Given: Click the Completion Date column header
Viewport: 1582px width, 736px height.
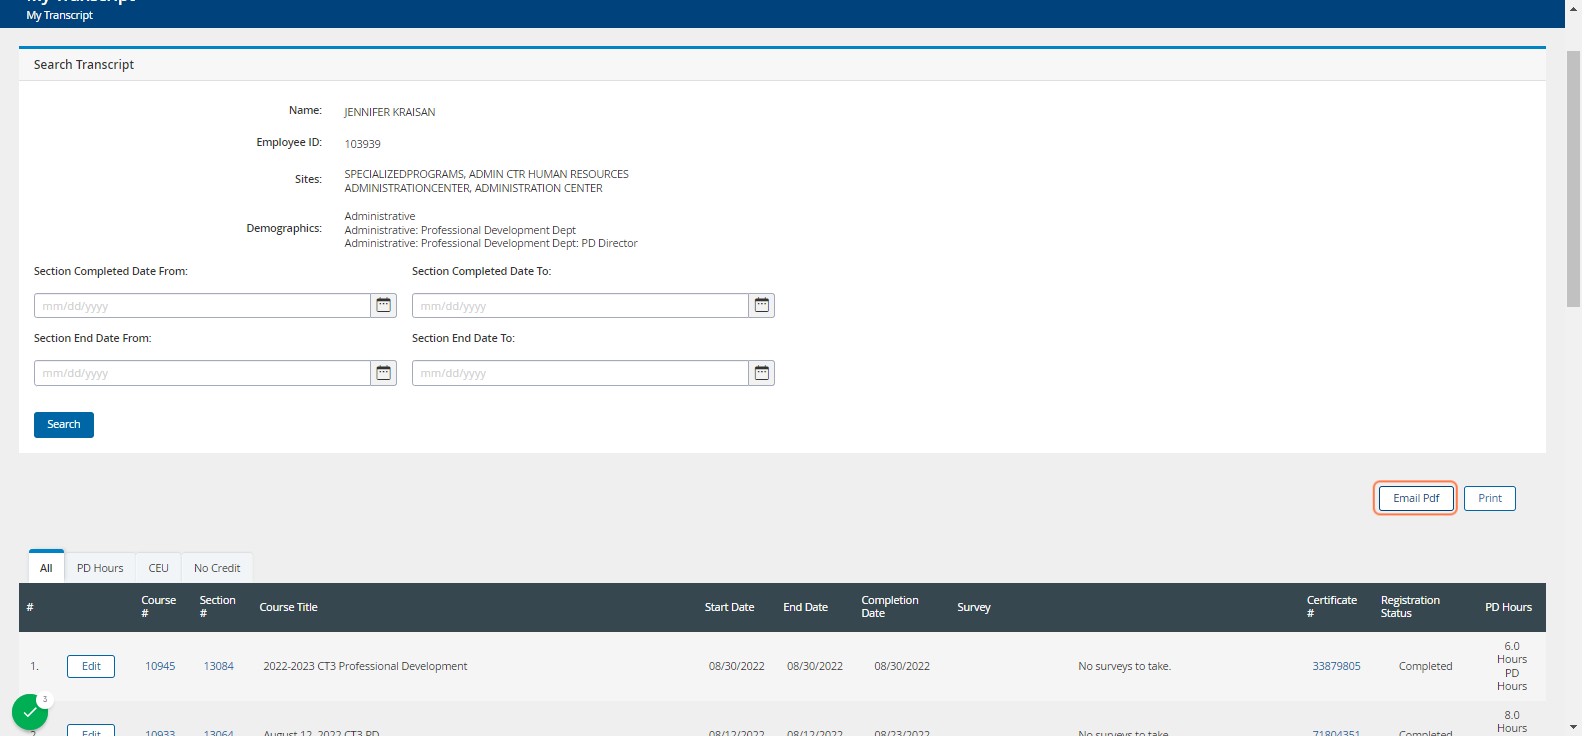Looking at the screenshot, I should coord(890,607).
